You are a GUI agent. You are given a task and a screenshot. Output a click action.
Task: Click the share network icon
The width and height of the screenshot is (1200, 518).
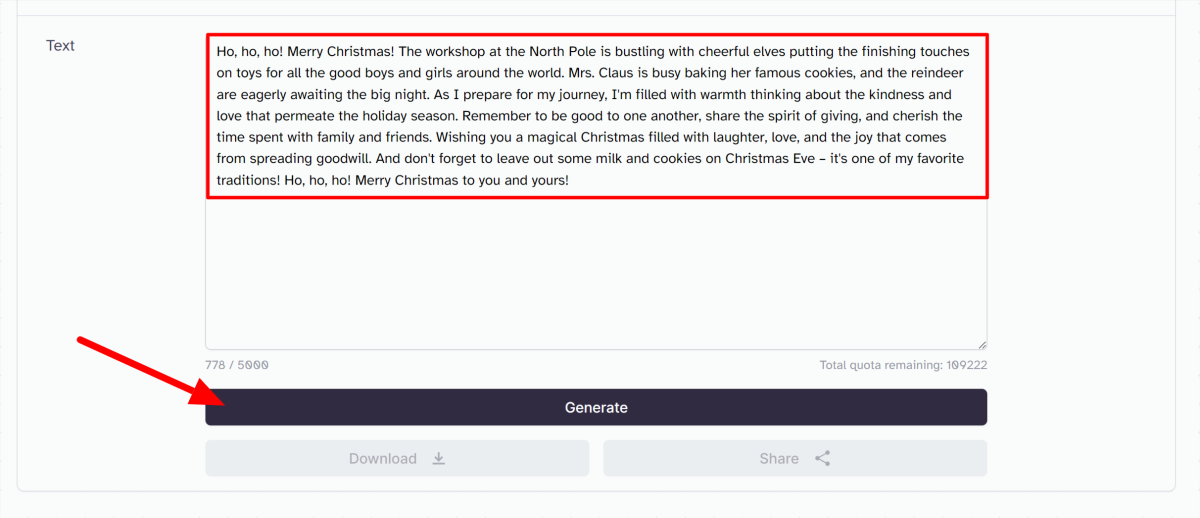(823, 459)
